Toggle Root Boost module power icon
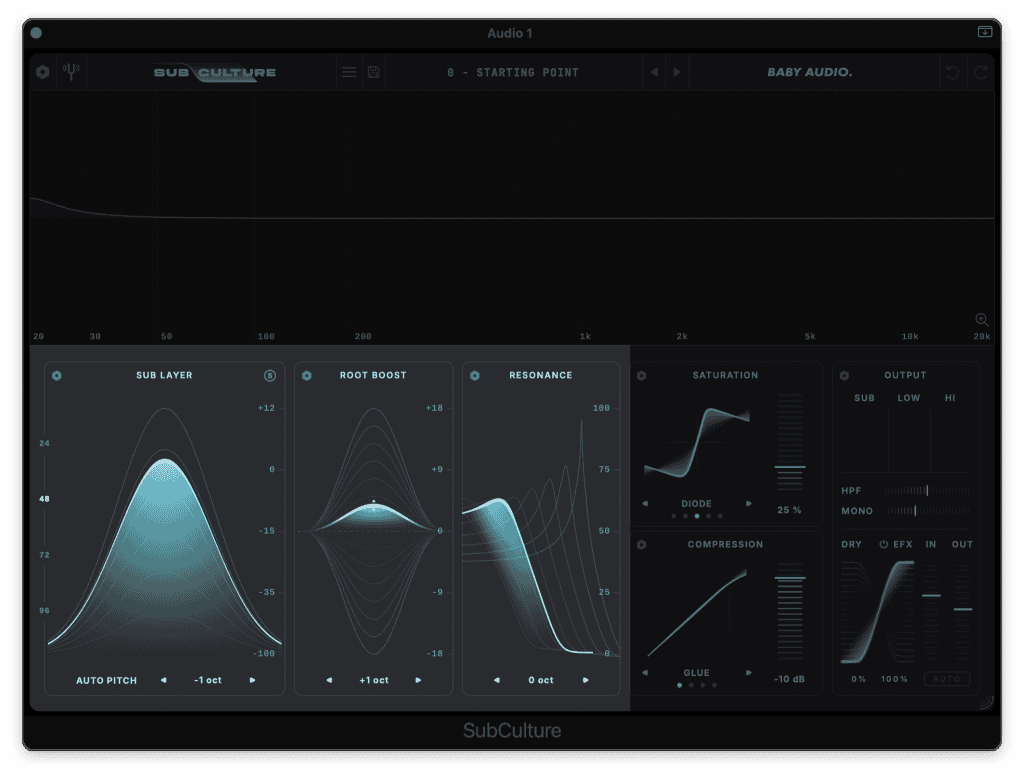Viewport: 1024px width, 777px height. pyautogui.click(x=307, y=375)
